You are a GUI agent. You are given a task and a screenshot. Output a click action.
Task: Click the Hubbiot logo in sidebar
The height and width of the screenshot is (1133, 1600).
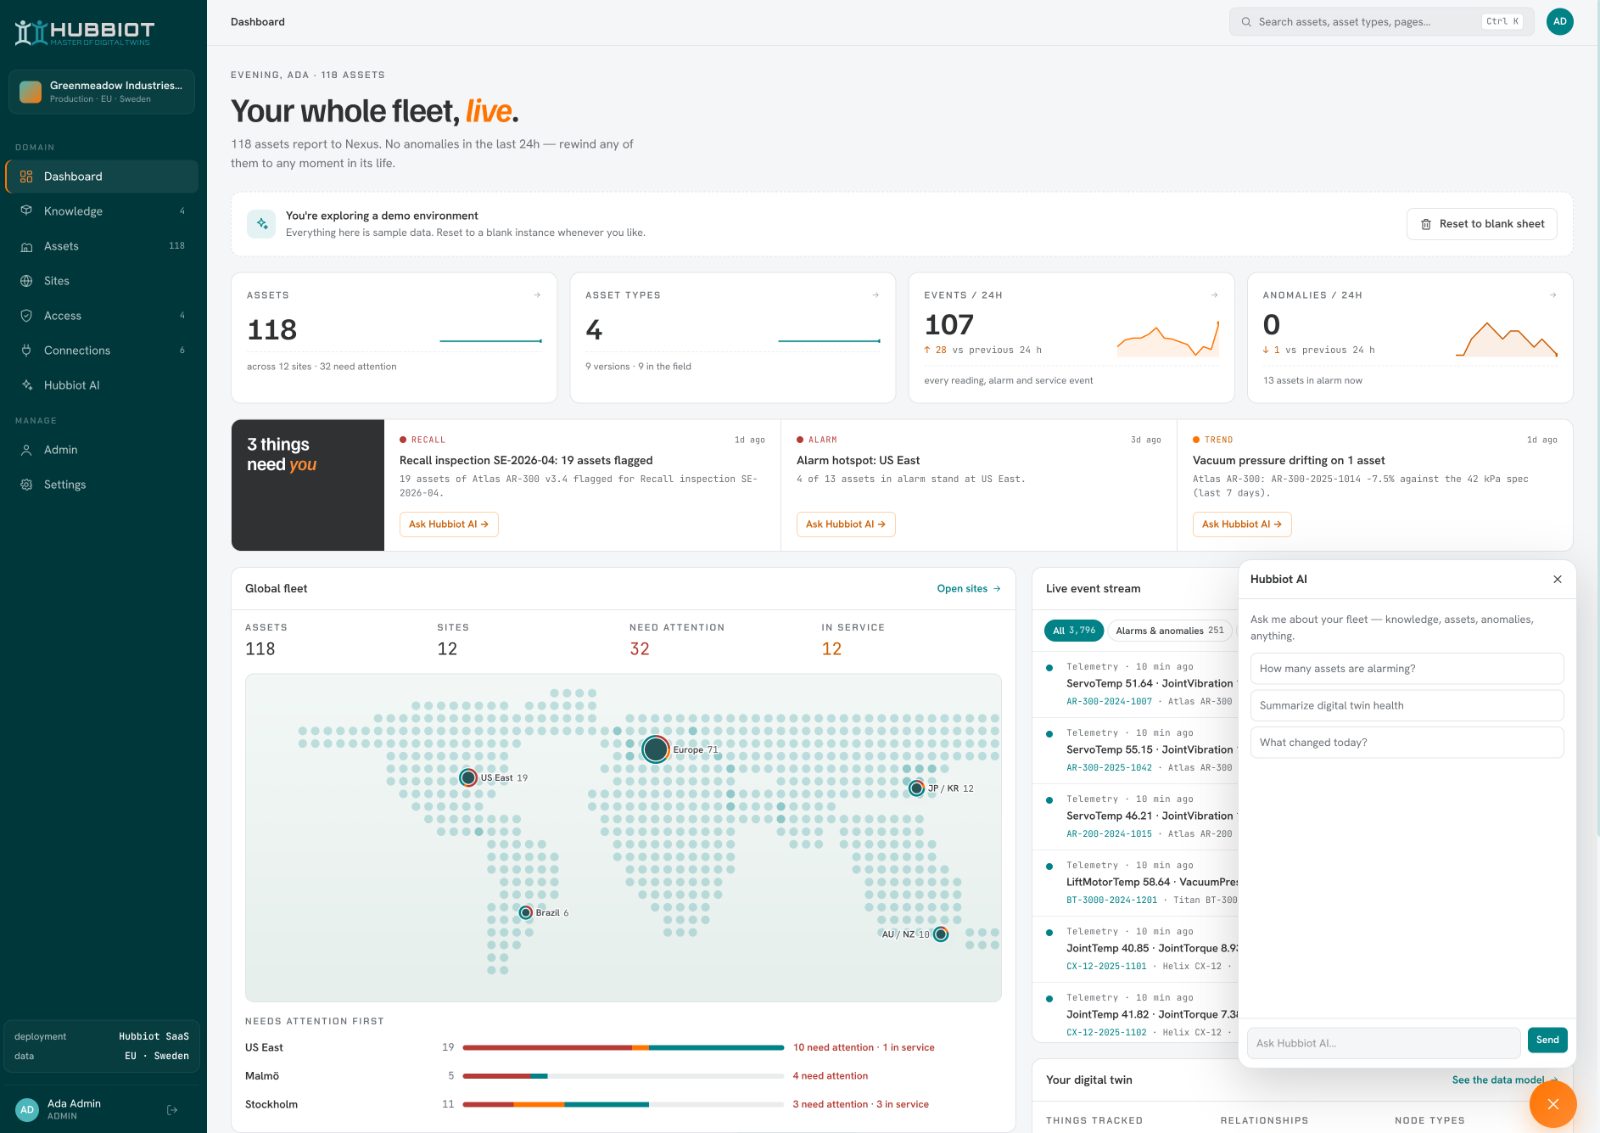coord(85,33)
